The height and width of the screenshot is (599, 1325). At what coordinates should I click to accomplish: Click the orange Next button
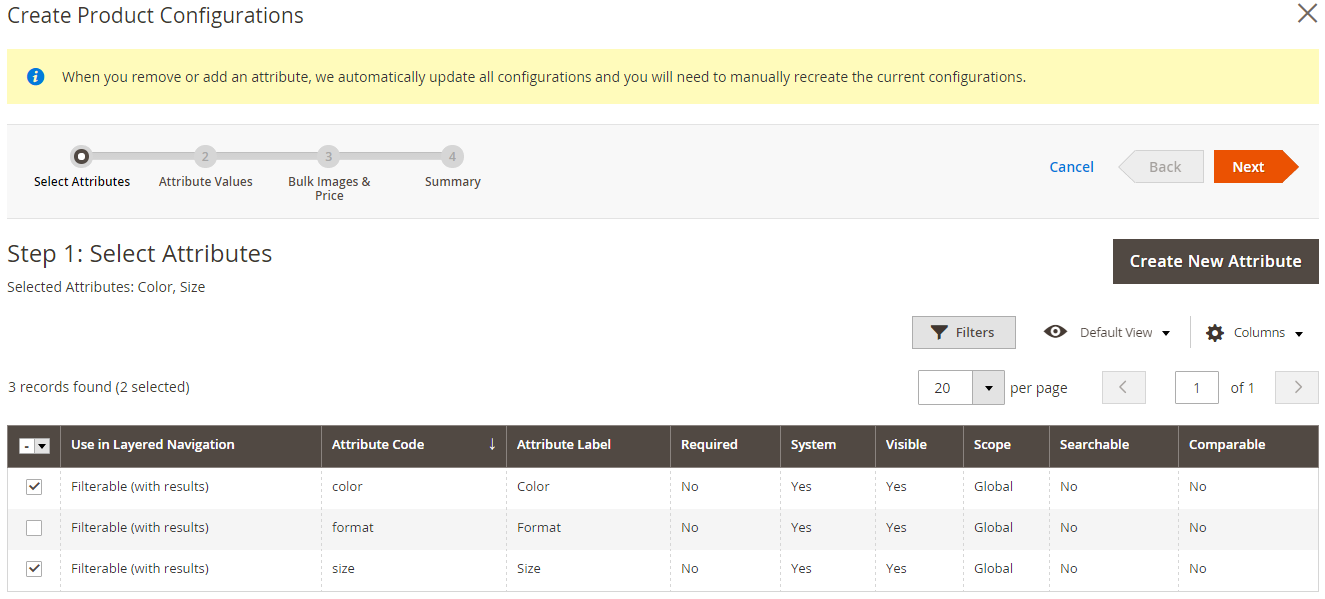coord(1255,167)
